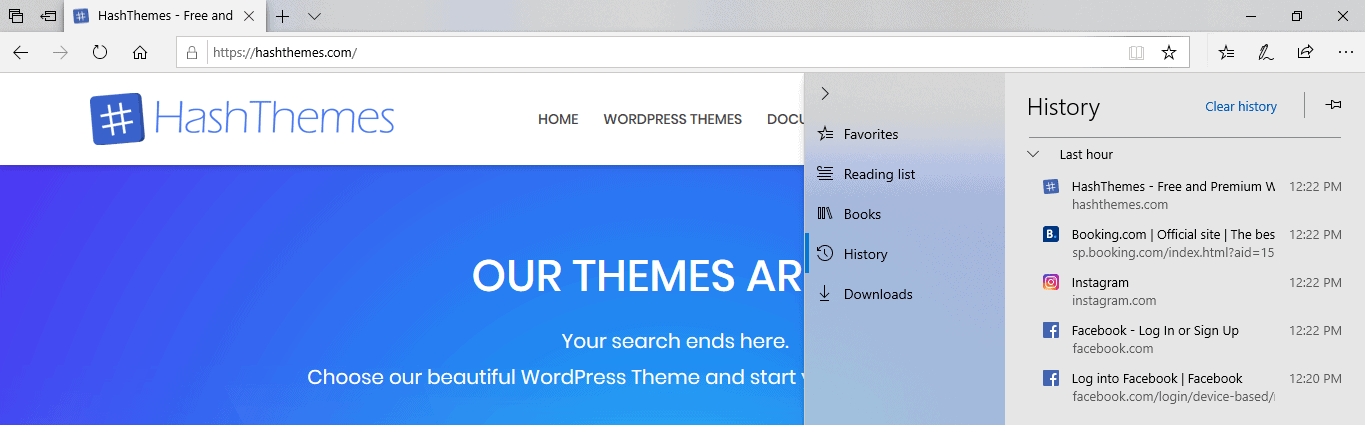Click the site lock icon
Screen dimensions: 1365x425
[193, 53]
